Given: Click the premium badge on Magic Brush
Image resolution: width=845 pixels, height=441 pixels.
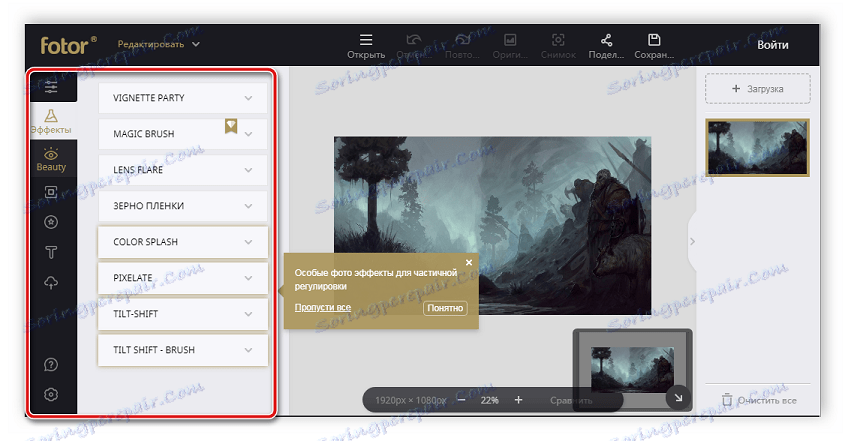Looking at the screenshot, I should 231,126.
